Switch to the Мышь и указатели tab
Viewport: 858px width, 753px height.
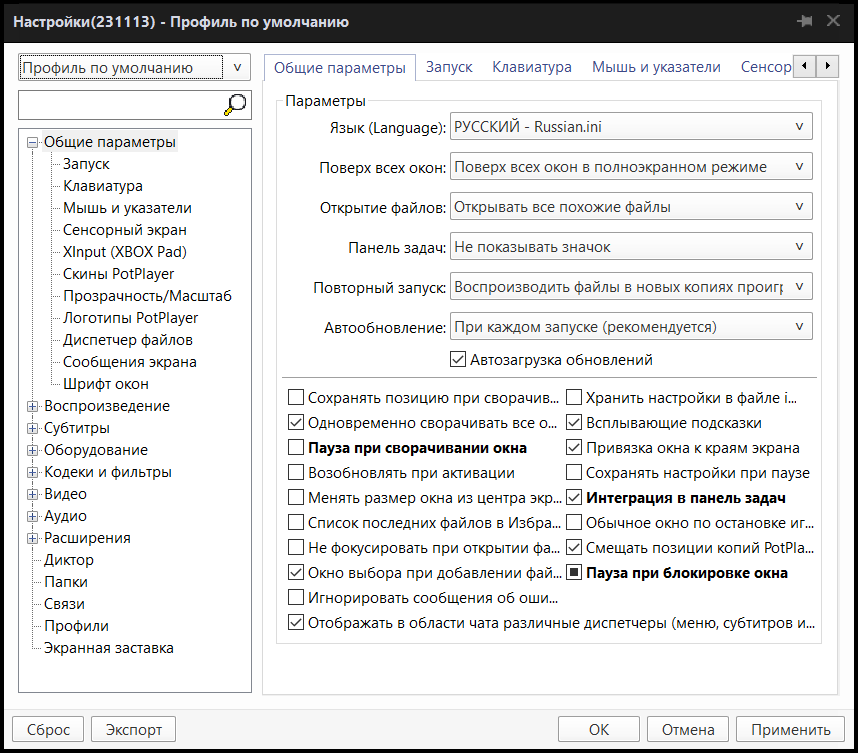pyautogui.click(x=656, y=67)
